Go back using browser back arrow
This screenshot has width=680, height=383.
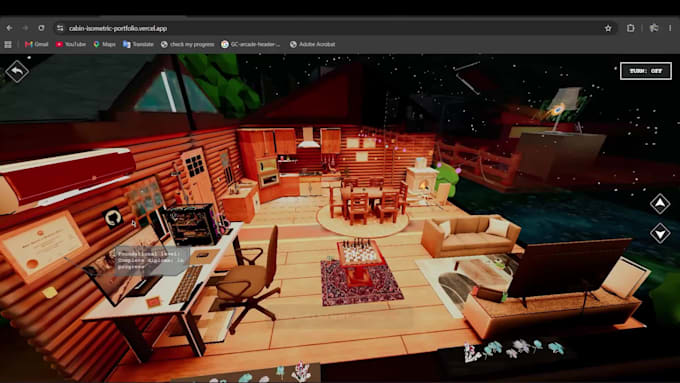pos(9,28)
